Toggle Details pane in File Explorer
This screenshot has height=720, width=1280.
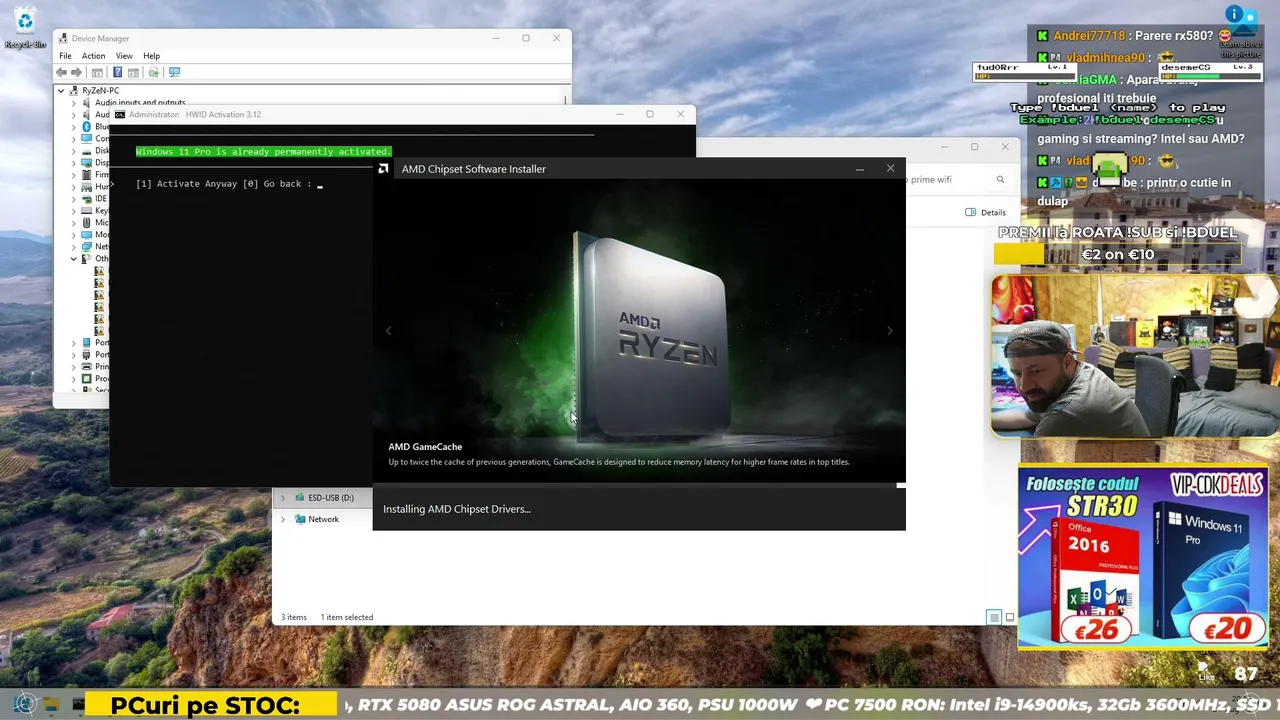tap(986, 212)
